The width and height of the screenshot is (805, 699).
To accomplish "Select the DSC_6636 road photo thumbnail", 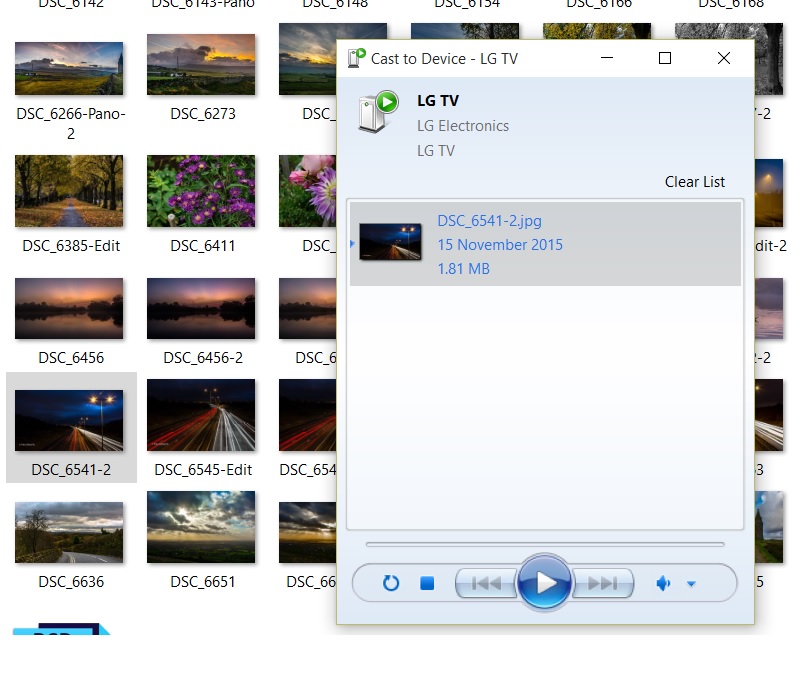I will (69, 533).
